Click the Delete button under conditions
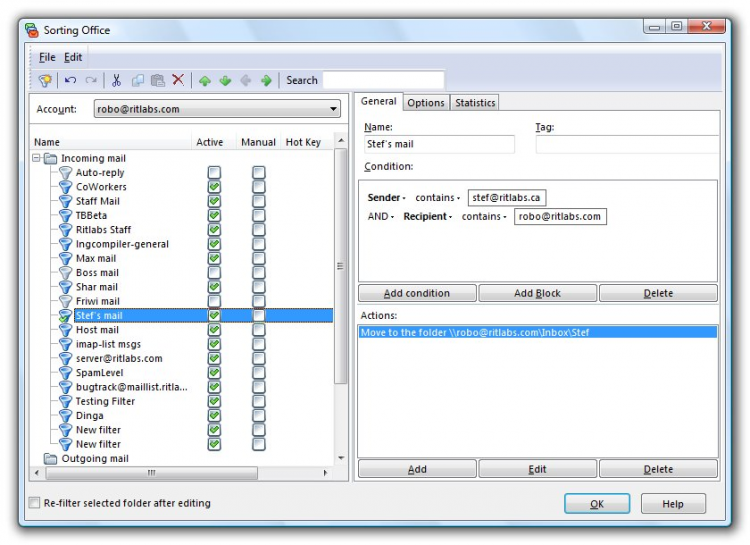This screenshot has height=545, width=750. coord(658,293)
